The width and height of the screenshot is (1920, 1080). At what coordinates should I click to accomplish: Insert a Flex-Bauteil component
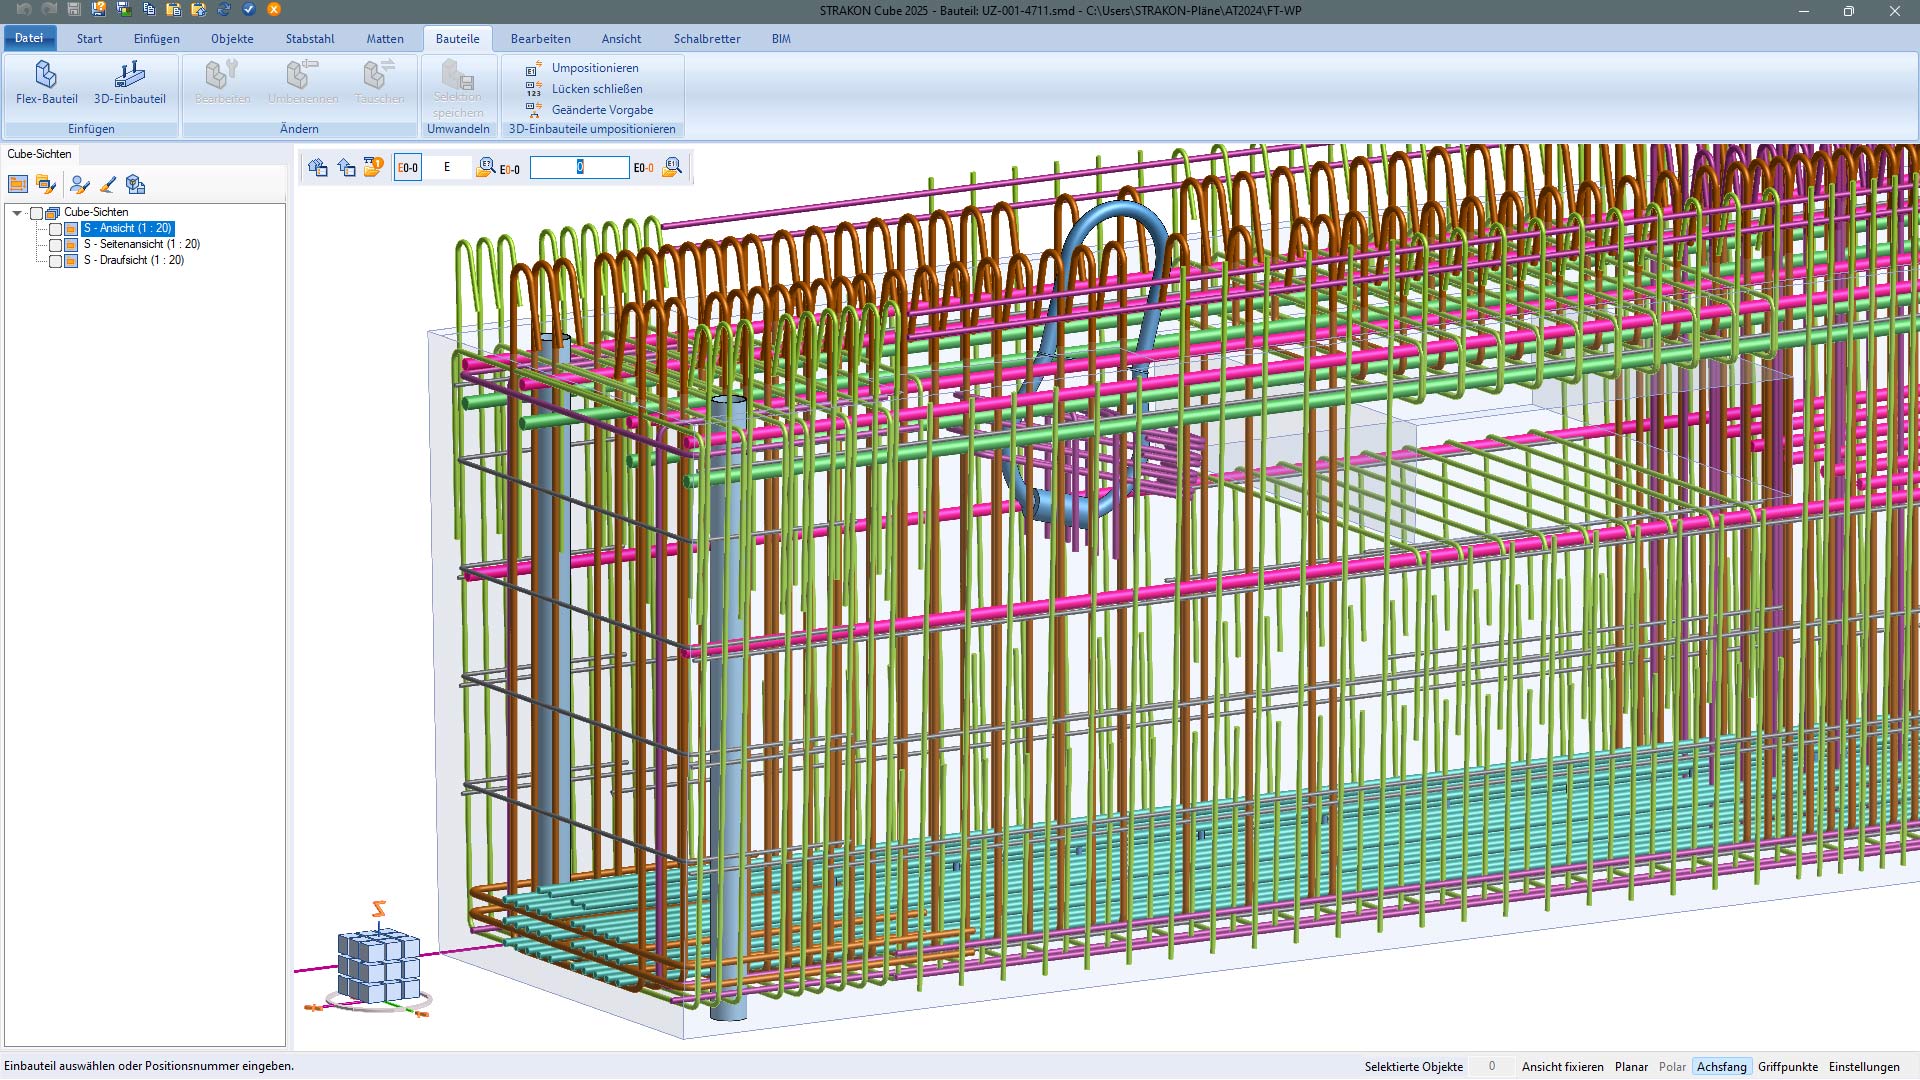click(x=46, y=83)
